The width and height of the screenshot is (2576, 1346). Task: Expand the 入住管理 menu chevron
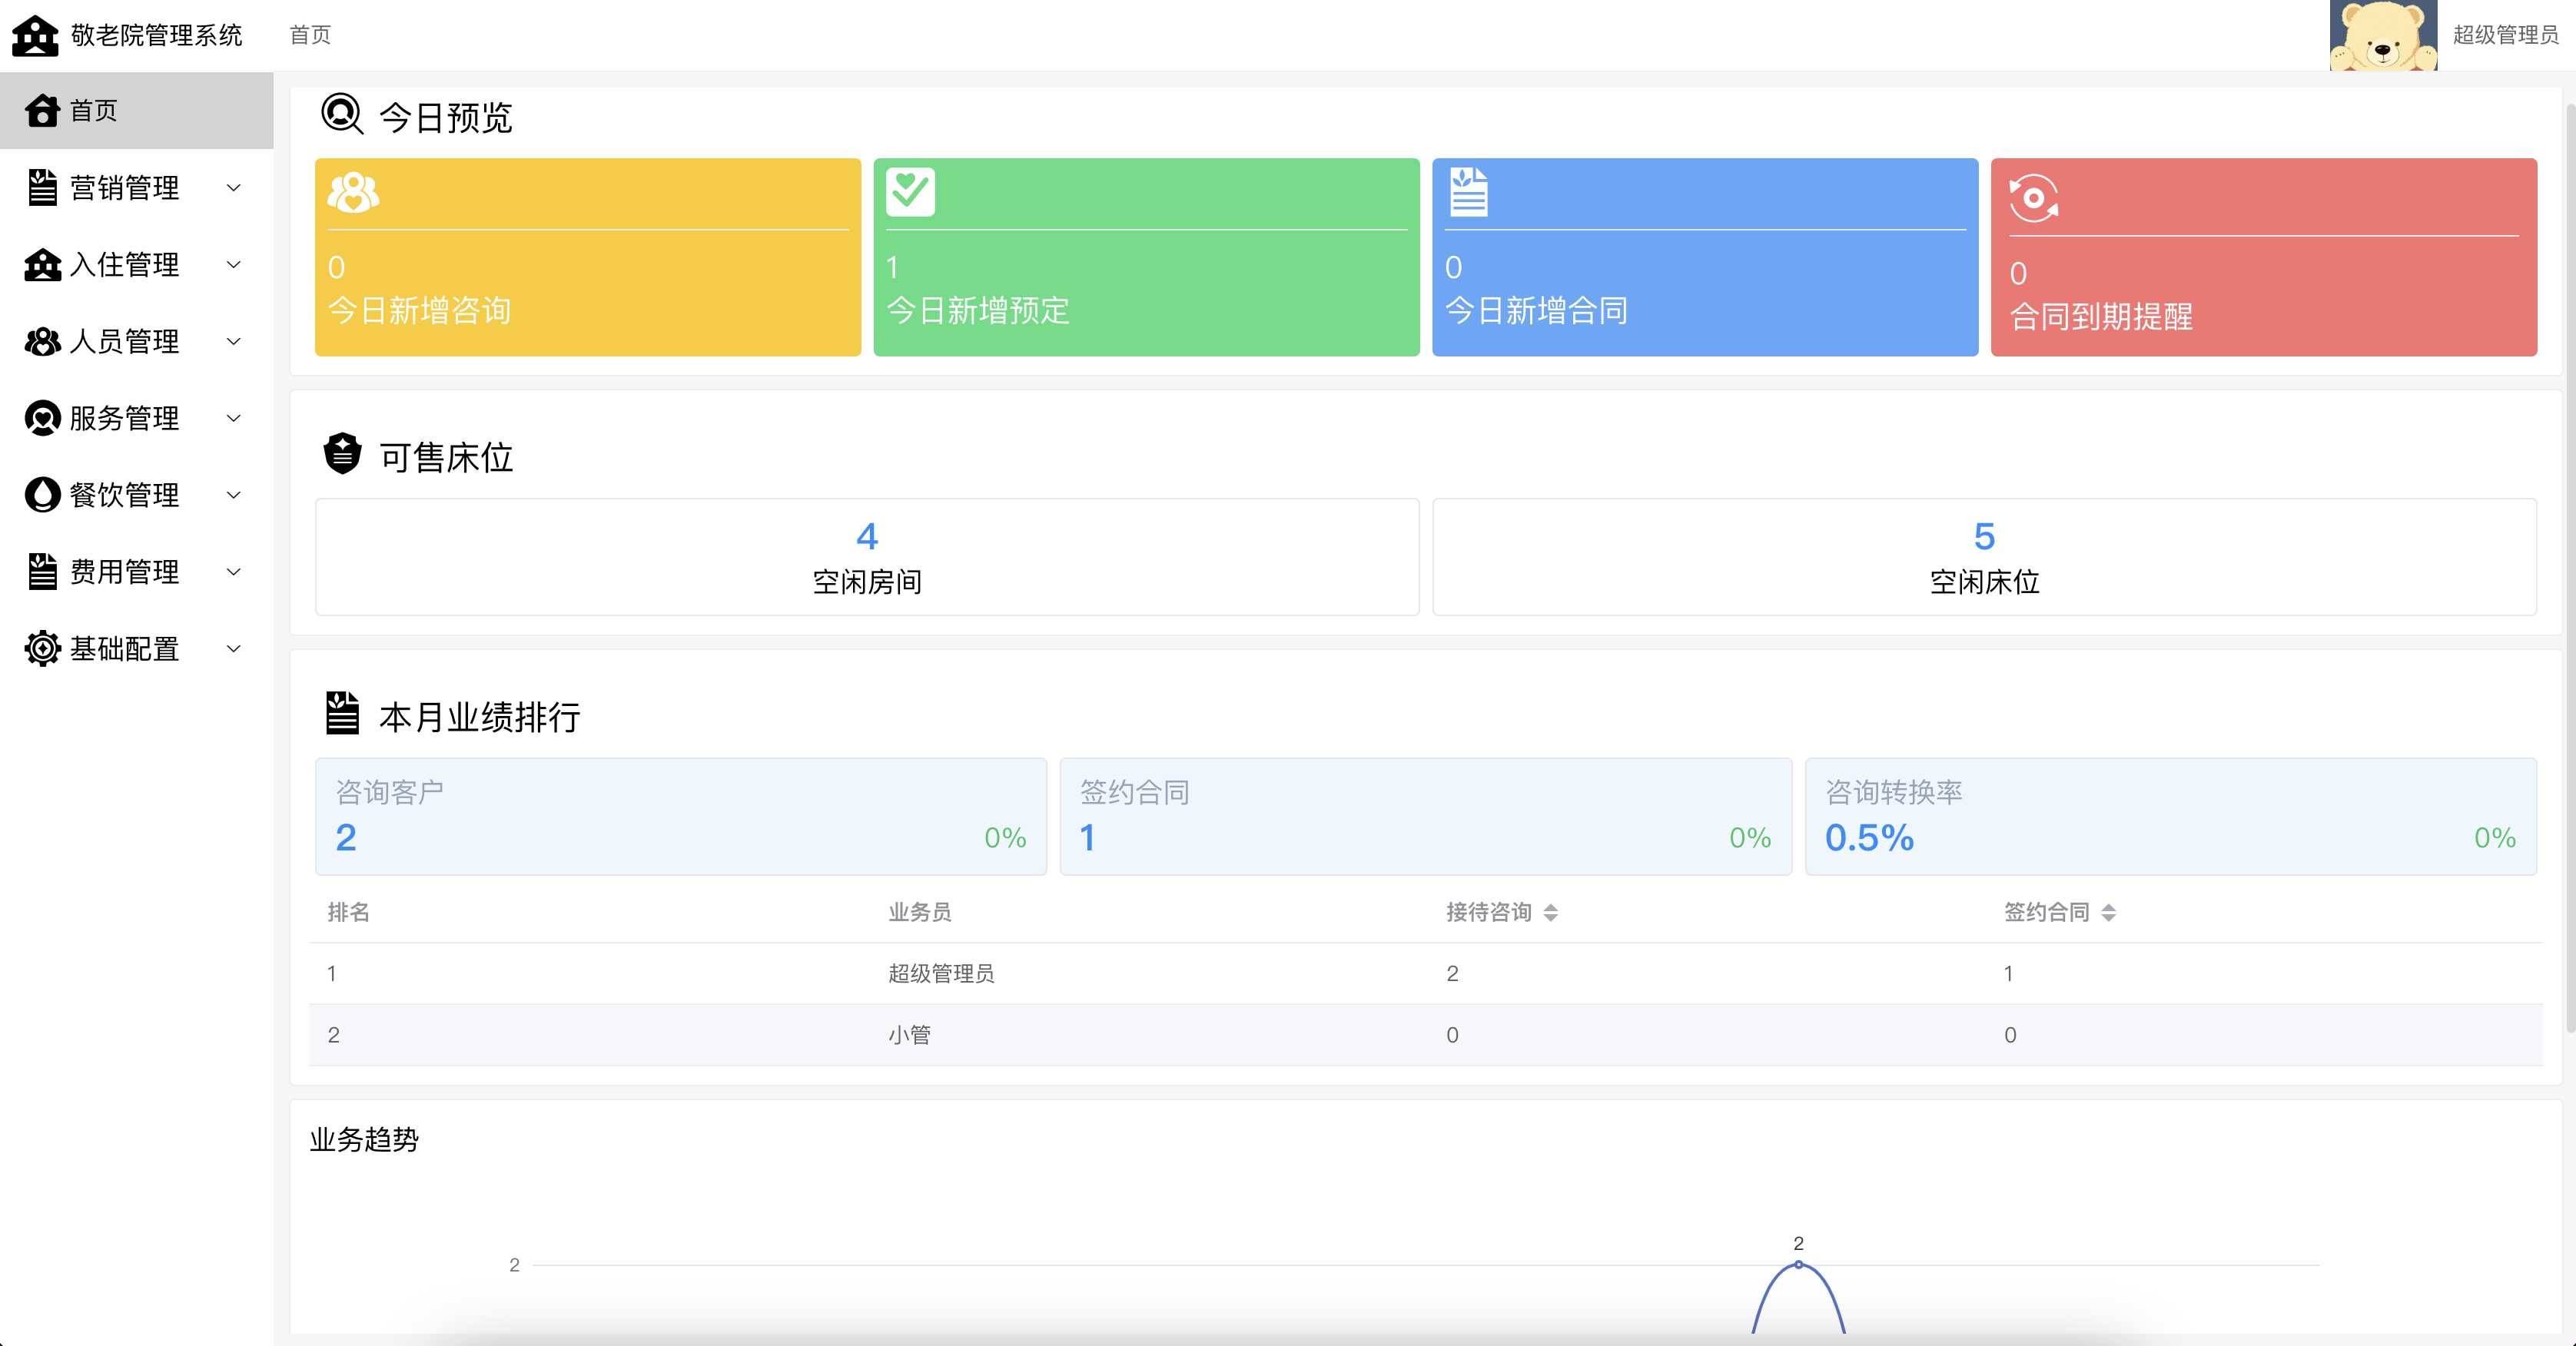pyautogui.click(x=234, y=264)
